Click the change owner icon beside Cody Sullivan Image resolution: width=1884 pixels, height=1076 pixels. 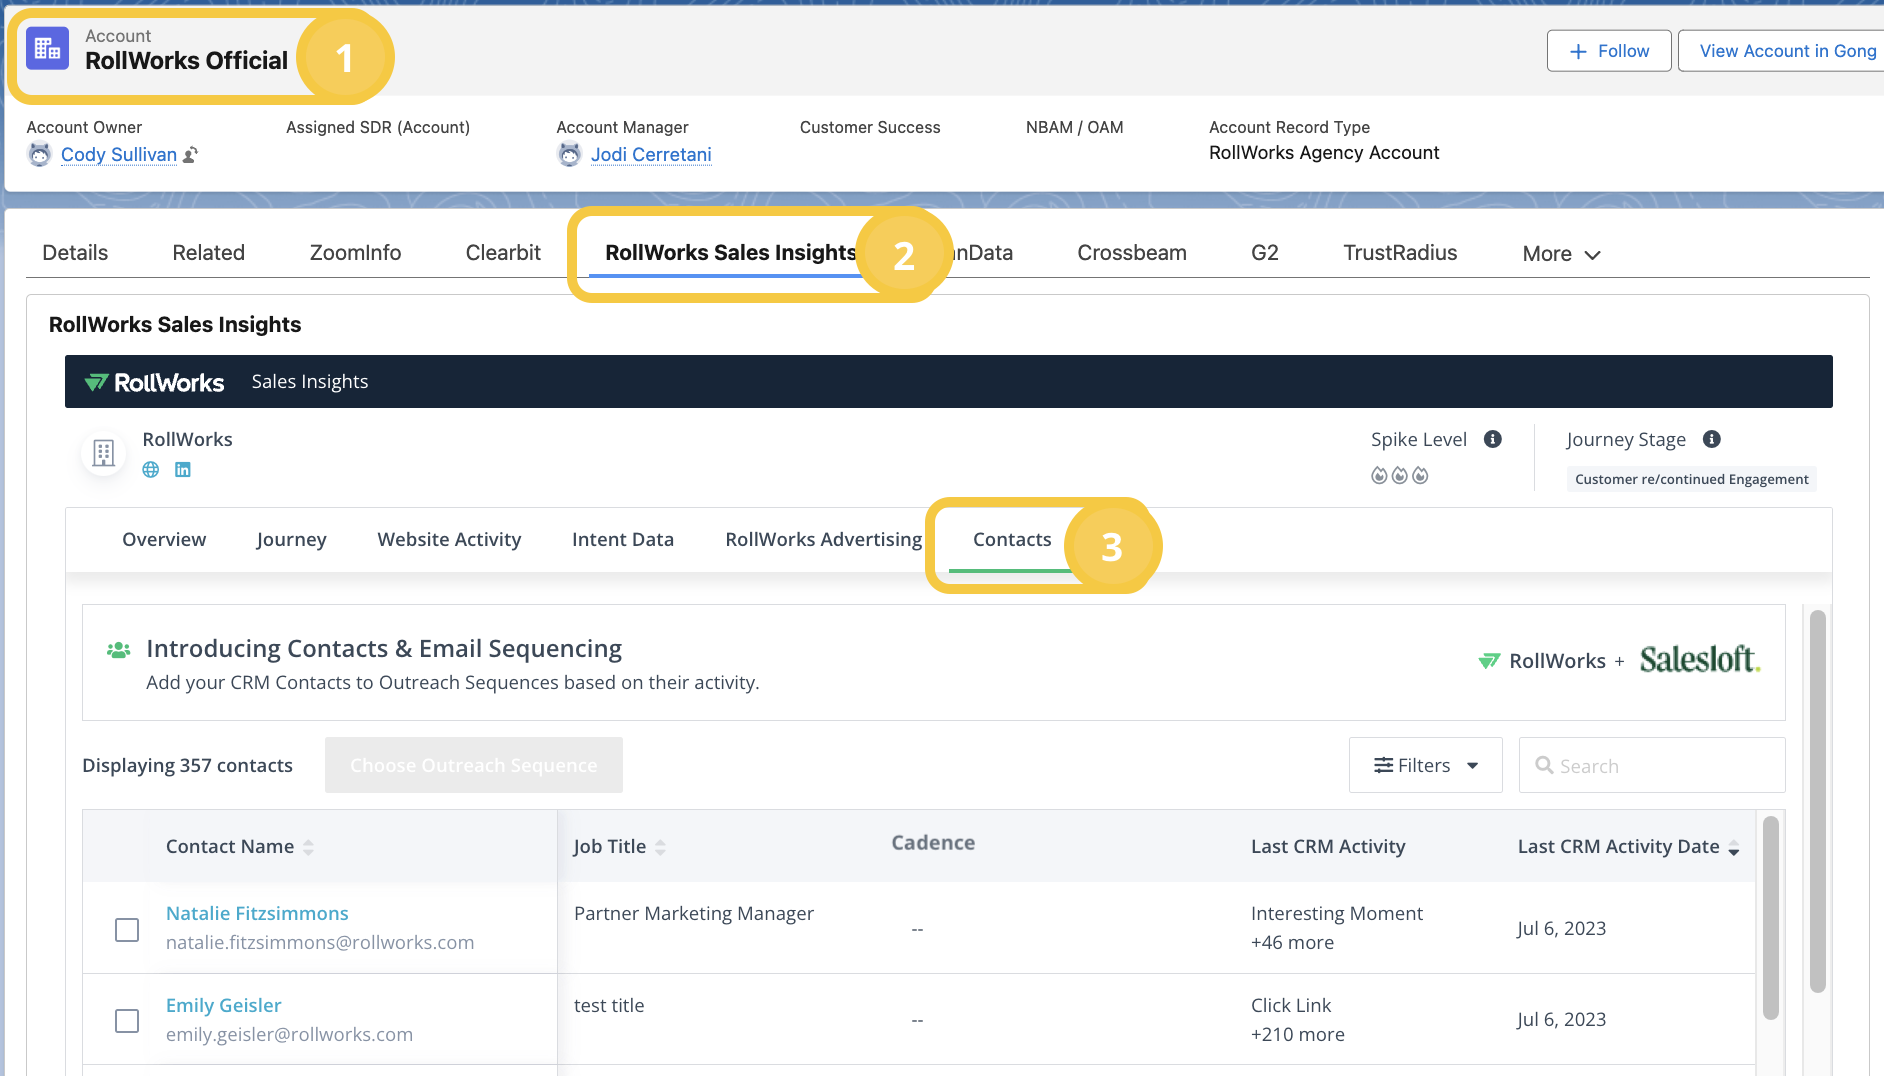coord(191,155)
